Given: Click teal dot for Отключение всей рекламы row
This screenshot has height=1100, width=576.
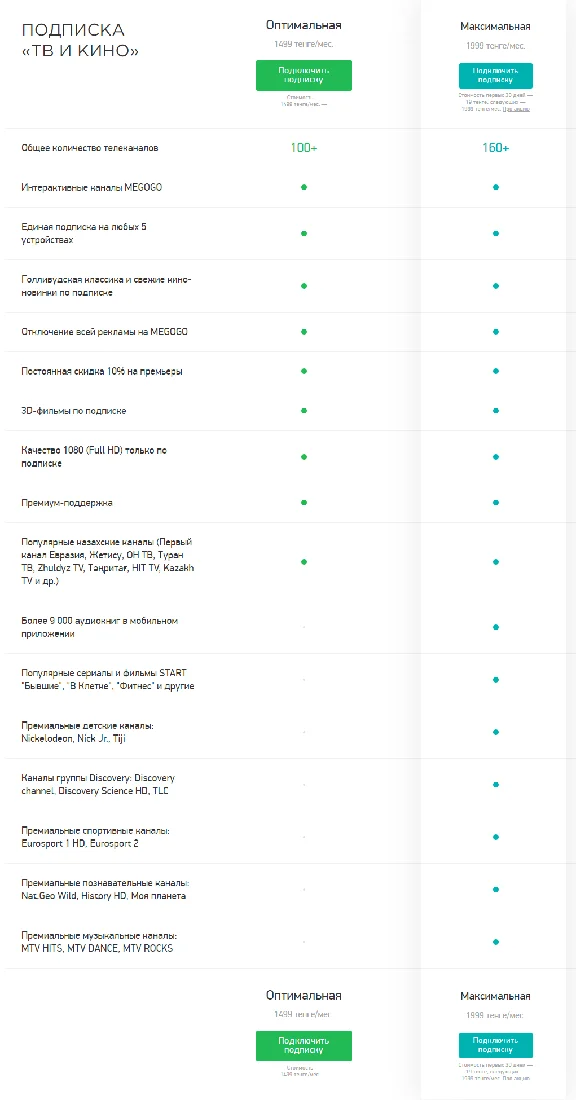Looking at the screenshot, I should click(x=496, y=331).
